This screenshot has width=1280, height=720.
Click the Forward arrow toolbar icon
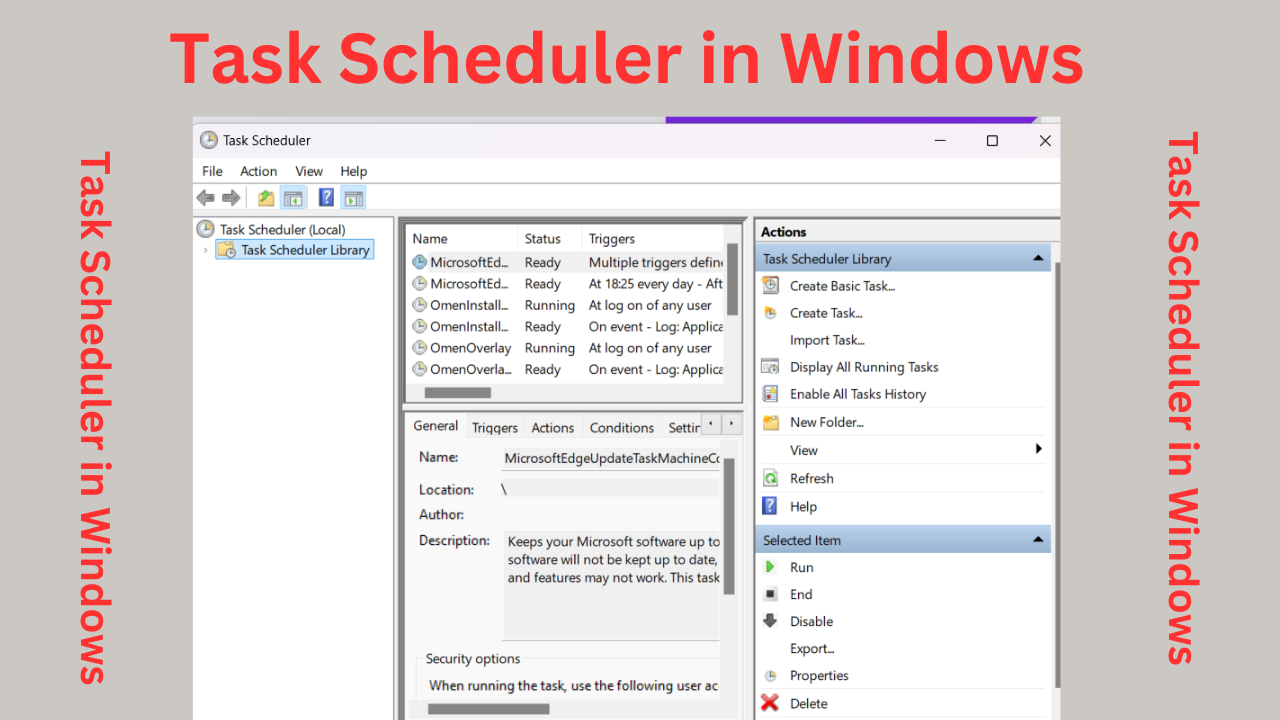click(231, 198)
